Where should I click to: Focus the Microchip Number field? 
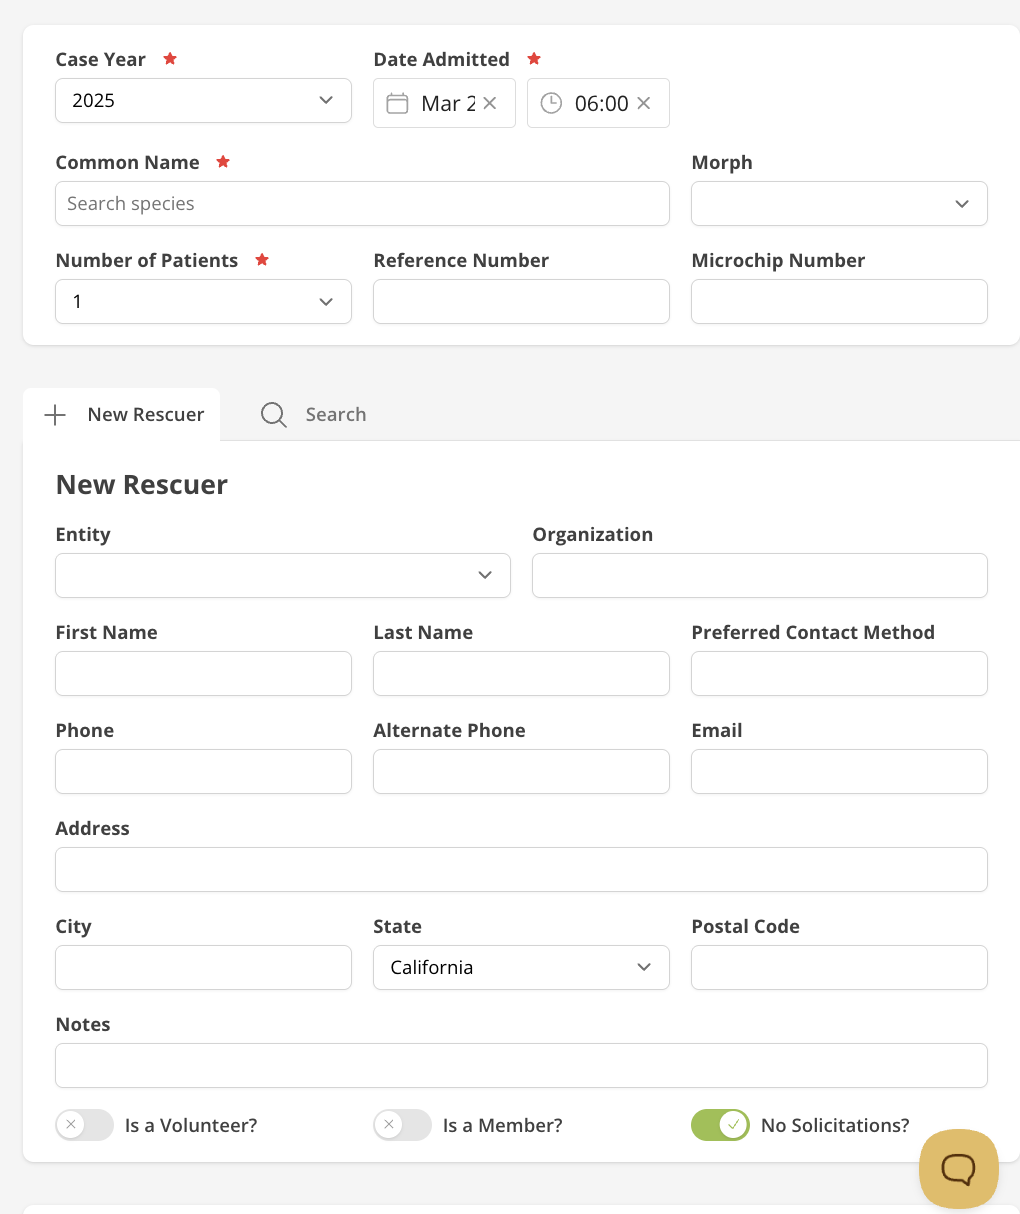click(x=839, y=301)
